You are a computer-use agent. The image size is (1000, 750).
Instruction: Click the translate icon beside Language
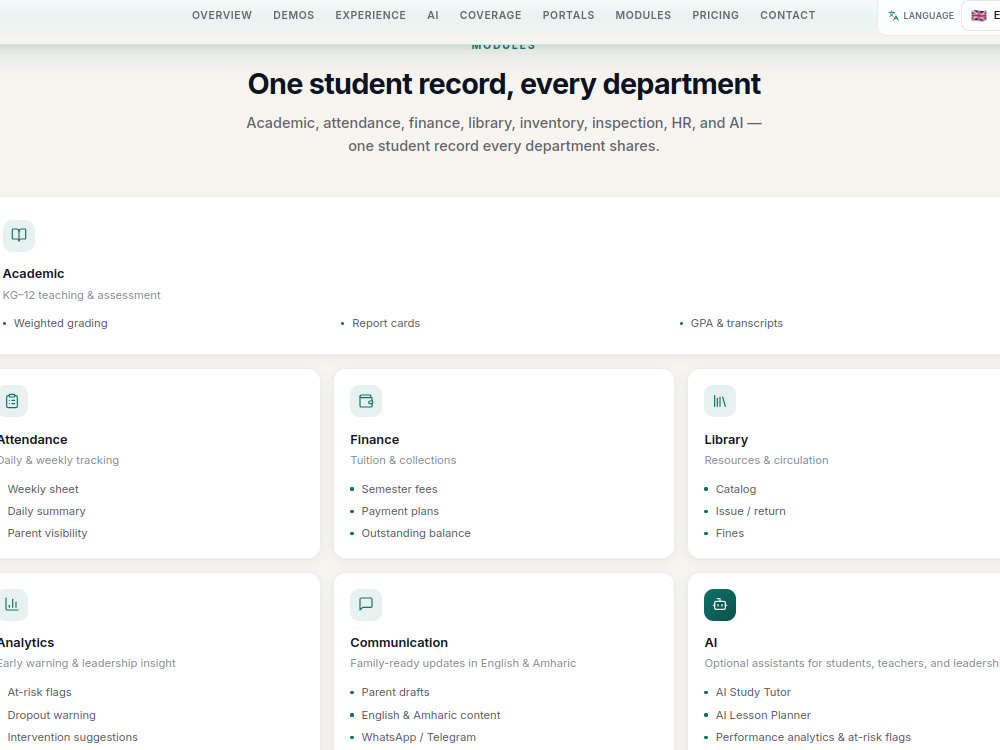click(893, 15)
